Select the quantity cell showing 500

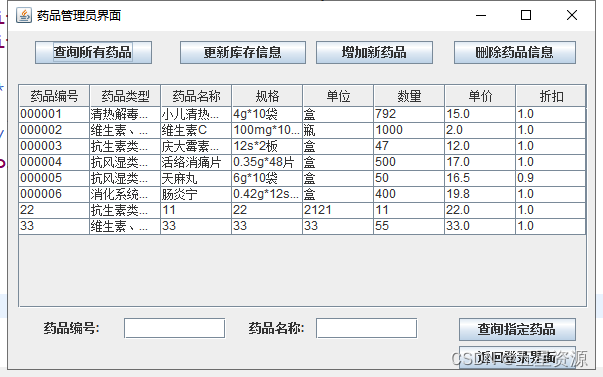pos(409,162)
